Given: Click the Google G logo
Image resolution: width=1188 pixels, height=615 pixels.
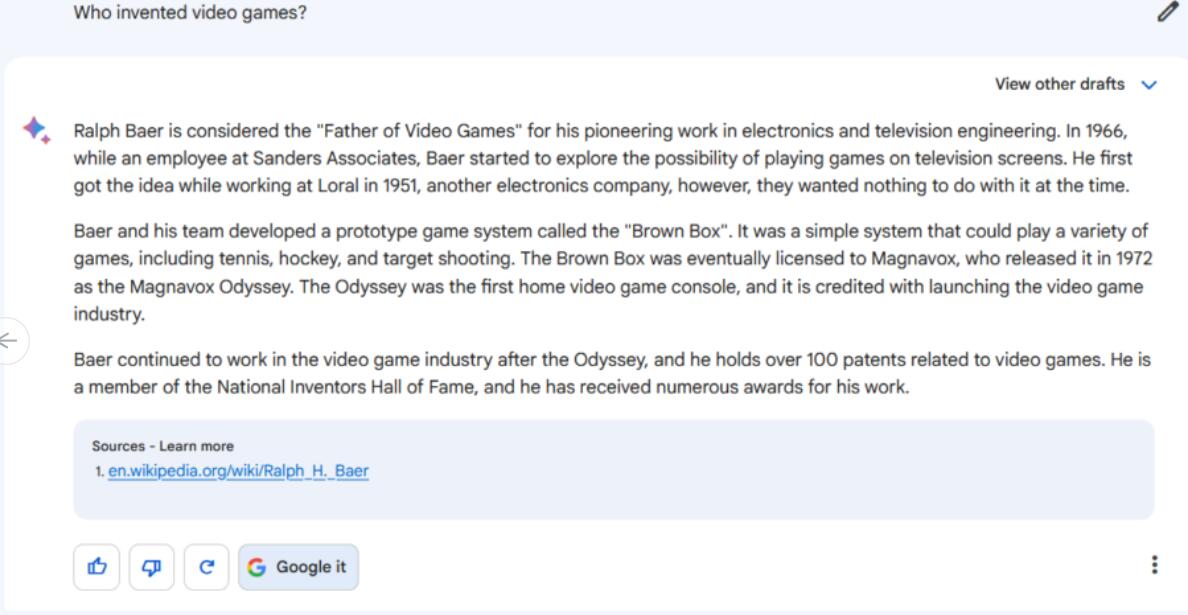Looking at the screenshot, I should point(257,567).
